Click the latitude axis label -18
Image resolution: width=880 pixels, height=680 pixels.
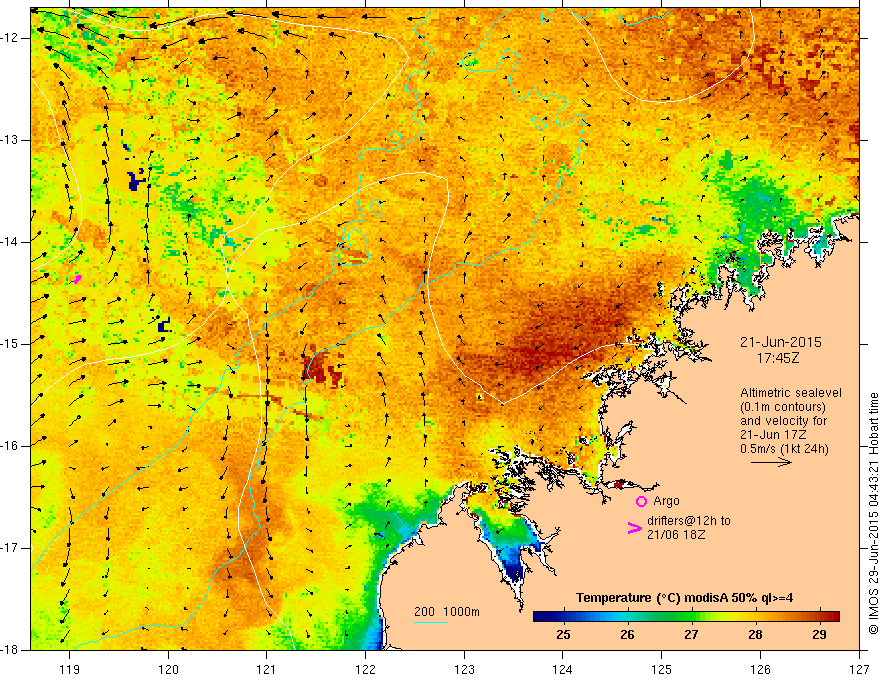coord(10,650)
